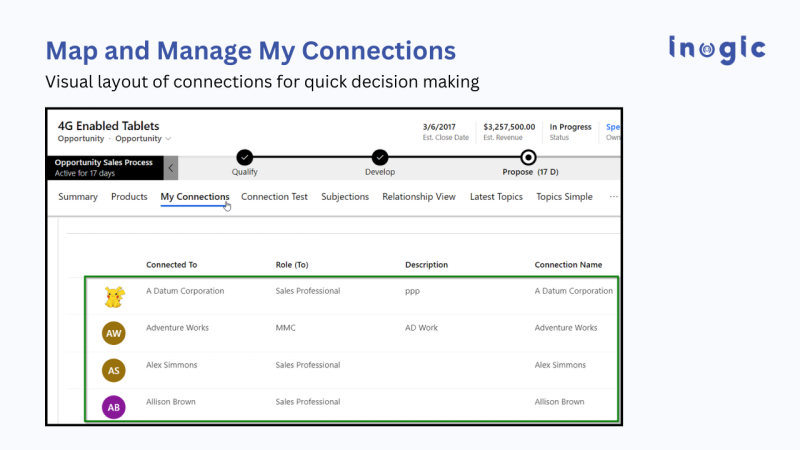Open the Relationship View tab

coord(418,197)
